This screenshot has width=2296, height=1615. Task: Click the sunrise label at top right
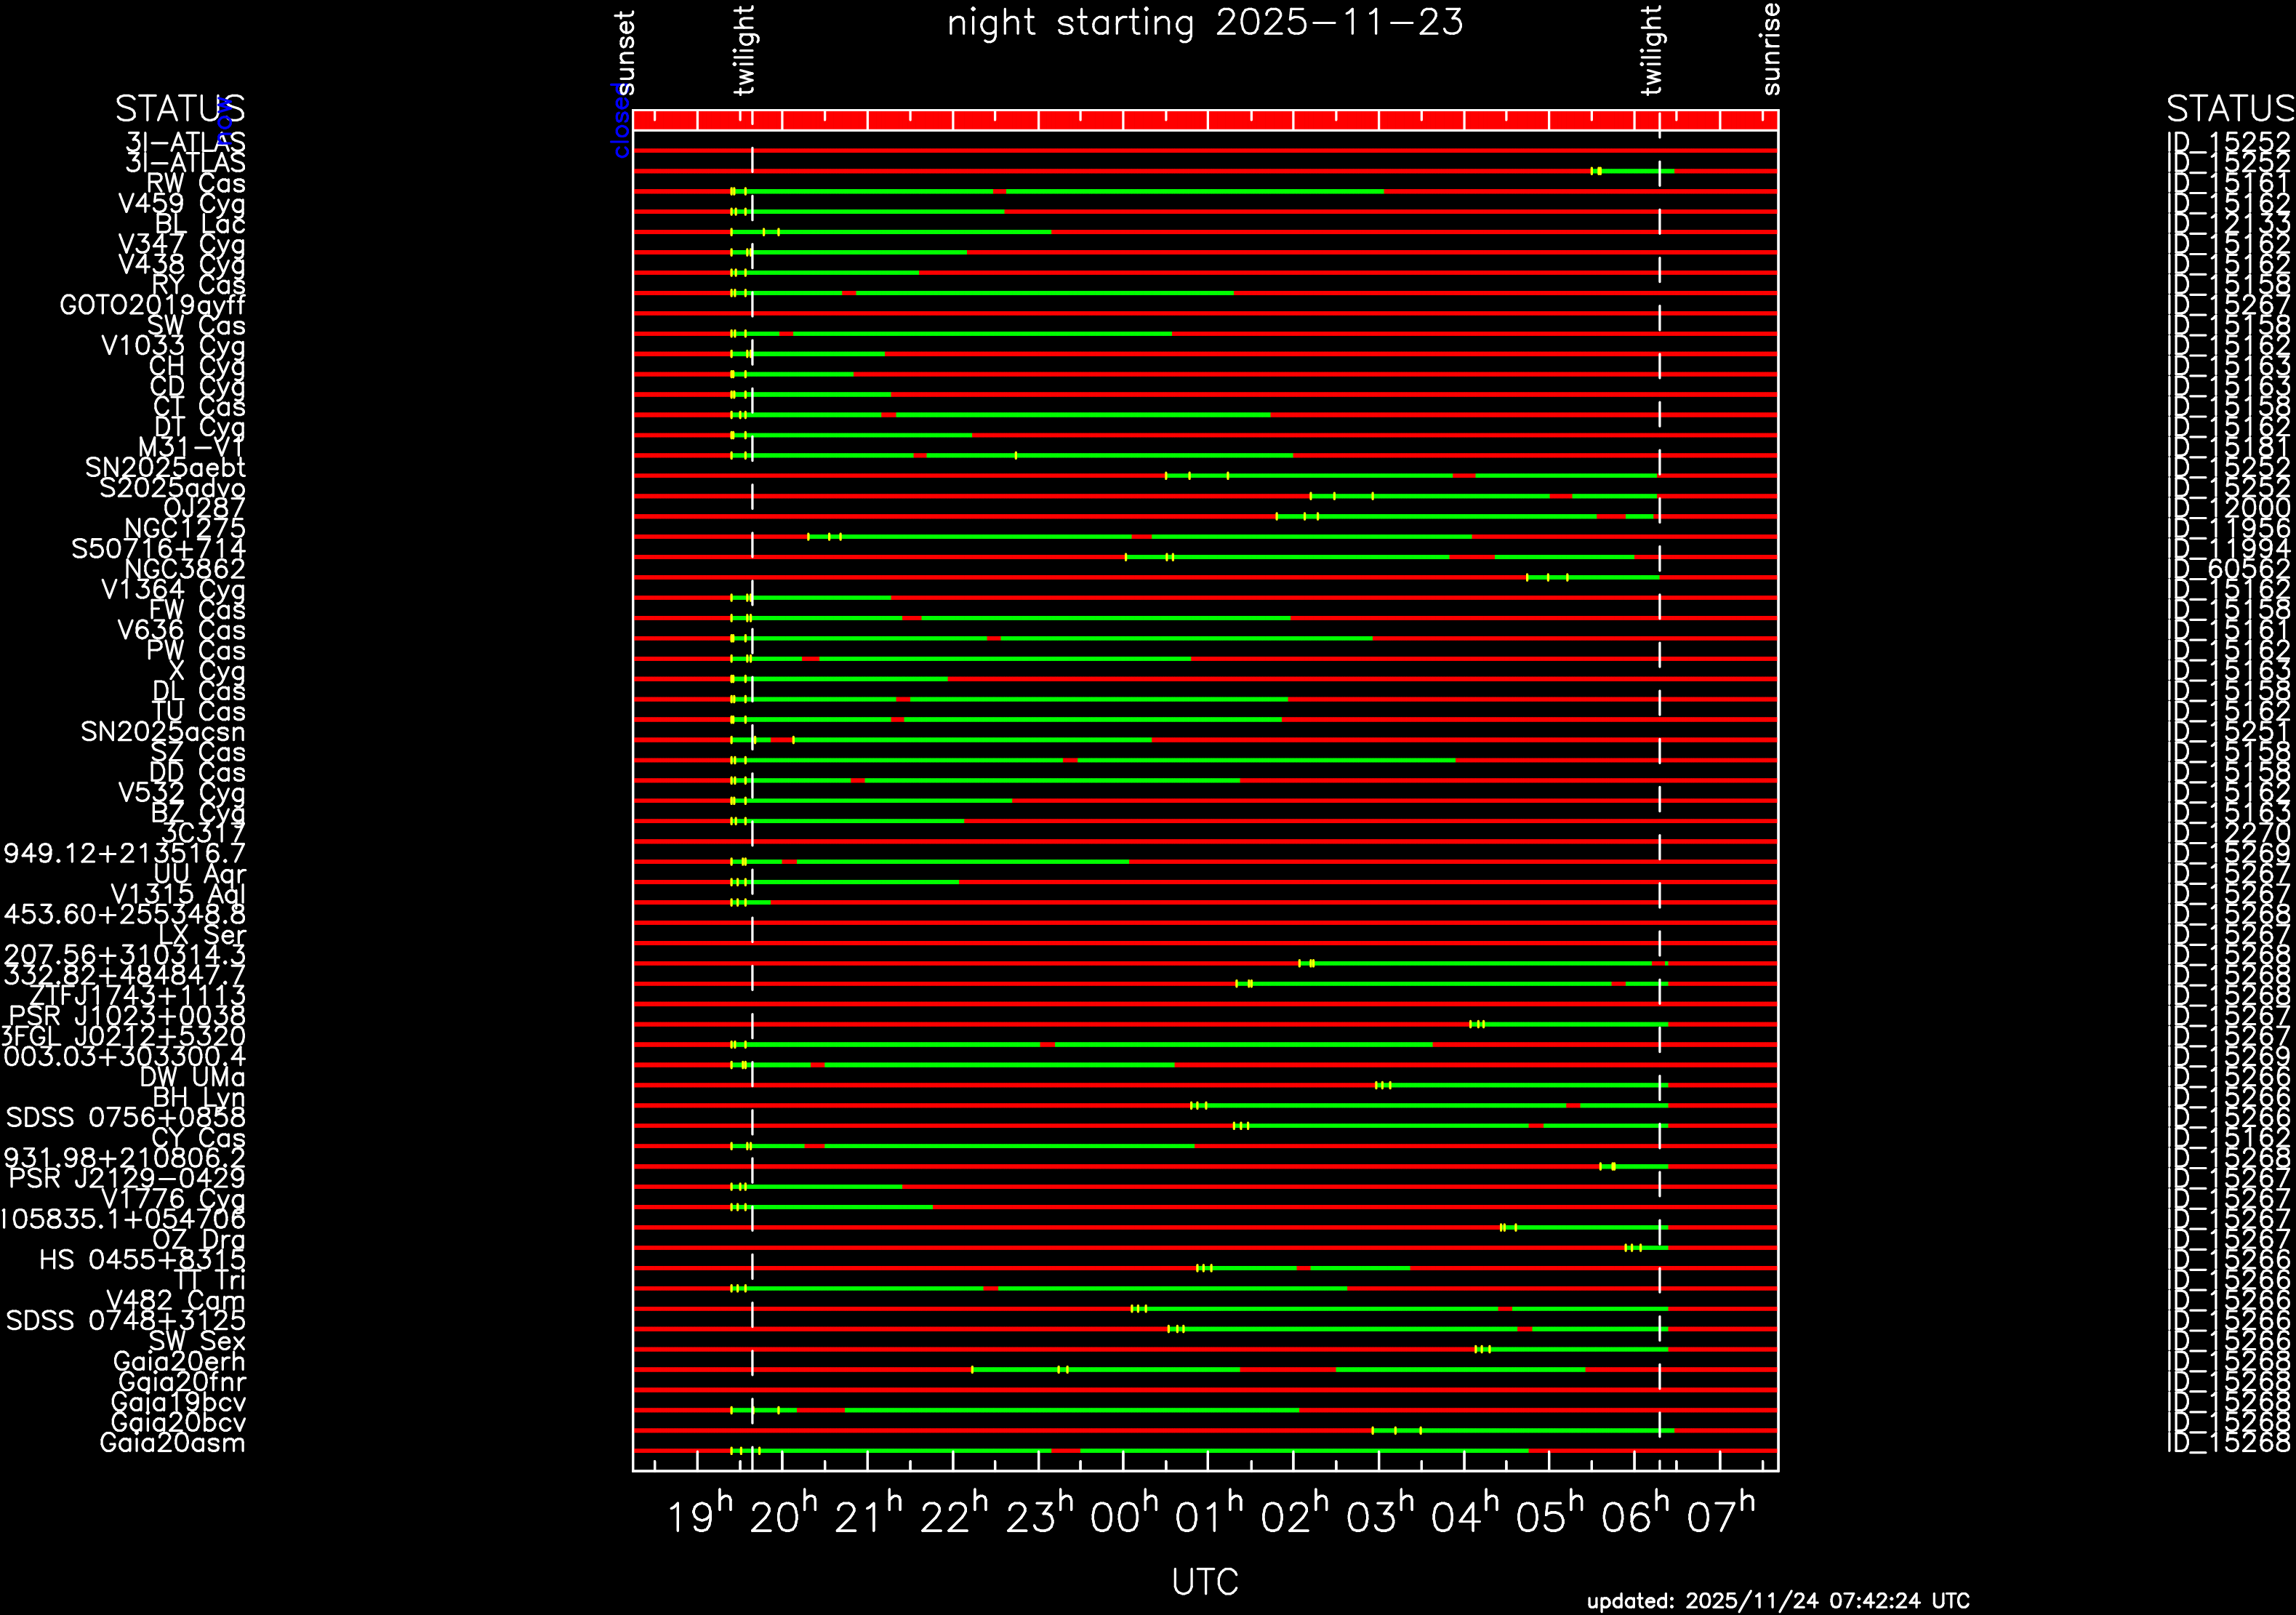(x=1771, y=49)
